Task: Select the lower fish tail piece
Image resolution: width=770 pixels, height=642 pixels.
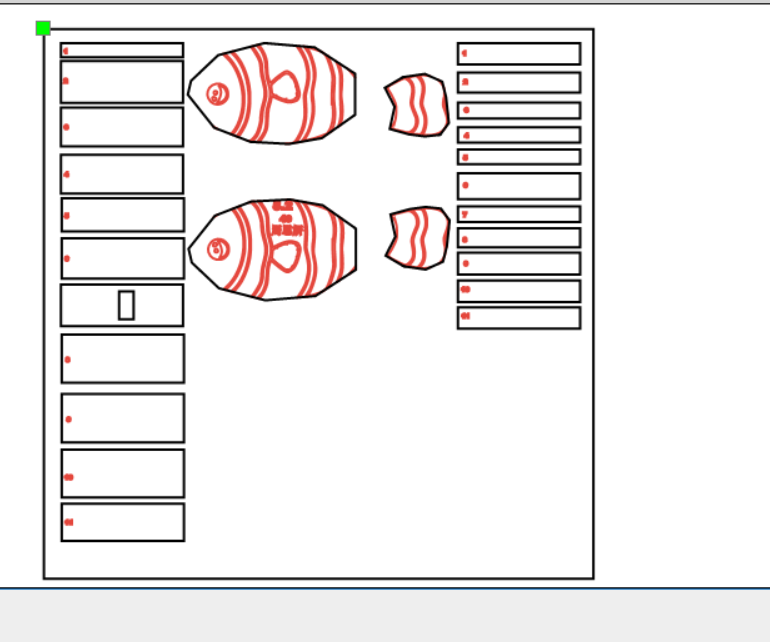Action: pos(417,238)
